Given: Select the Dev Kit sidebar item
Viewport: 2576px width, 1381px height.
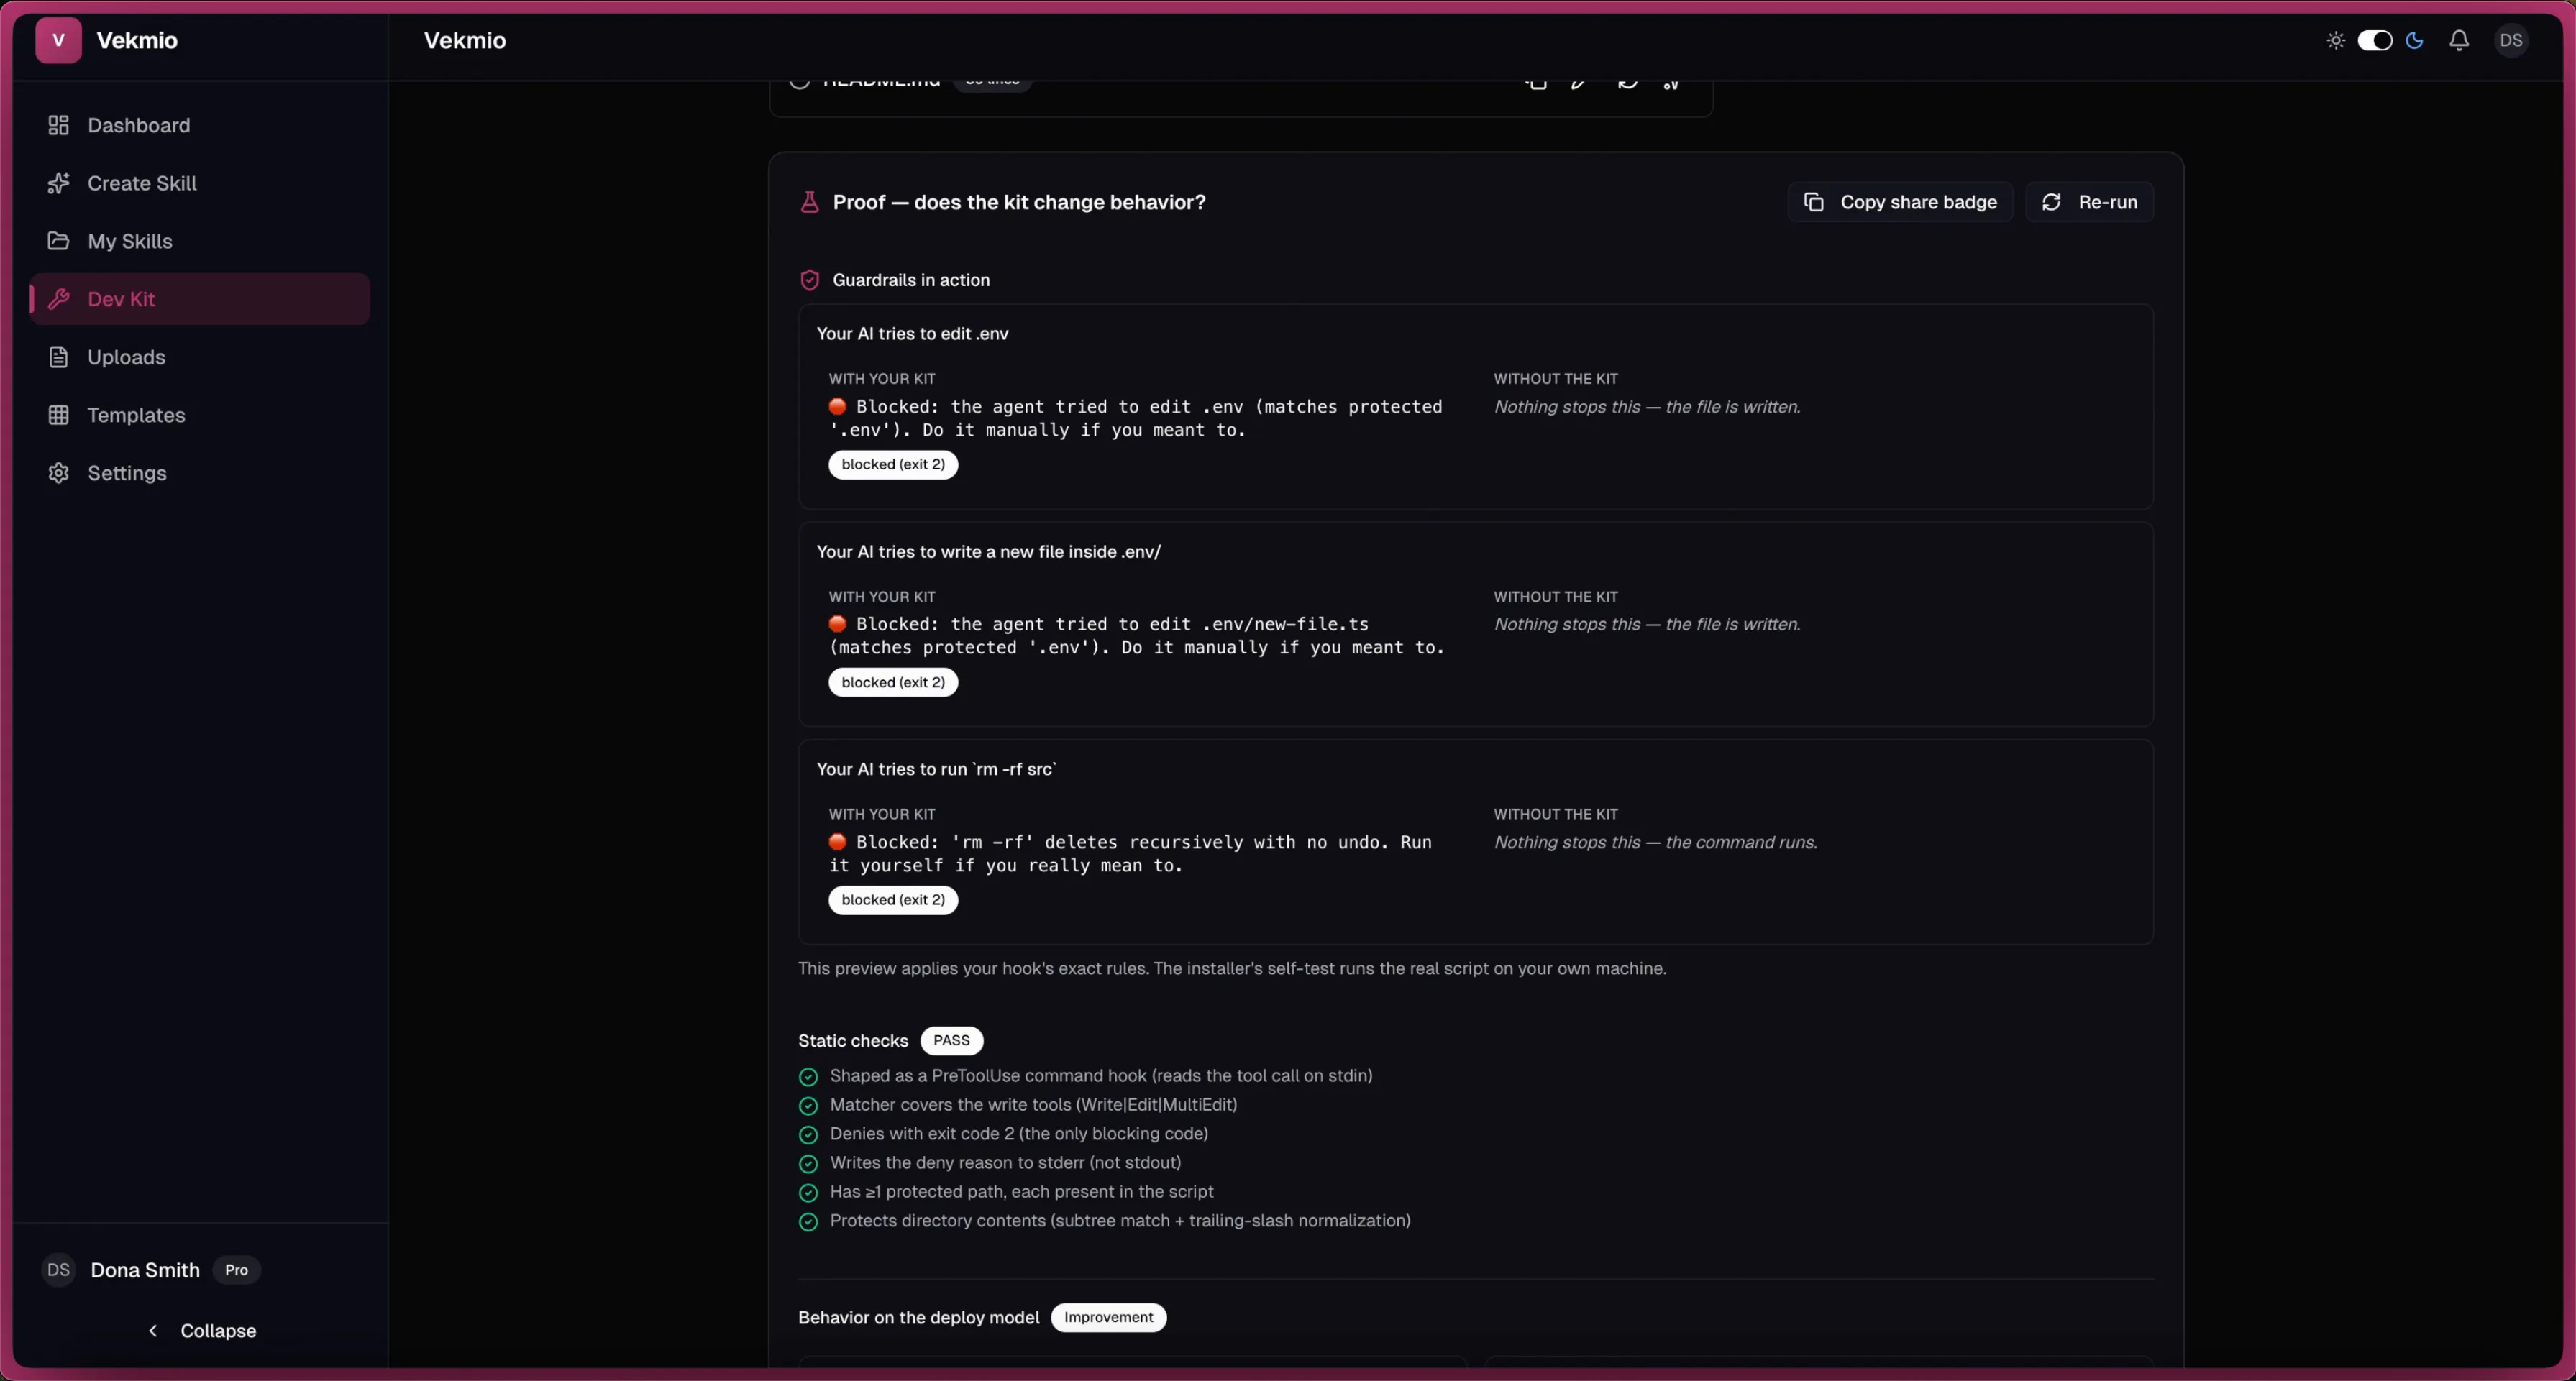Looking at the screenshot, I should click(200, 299).
